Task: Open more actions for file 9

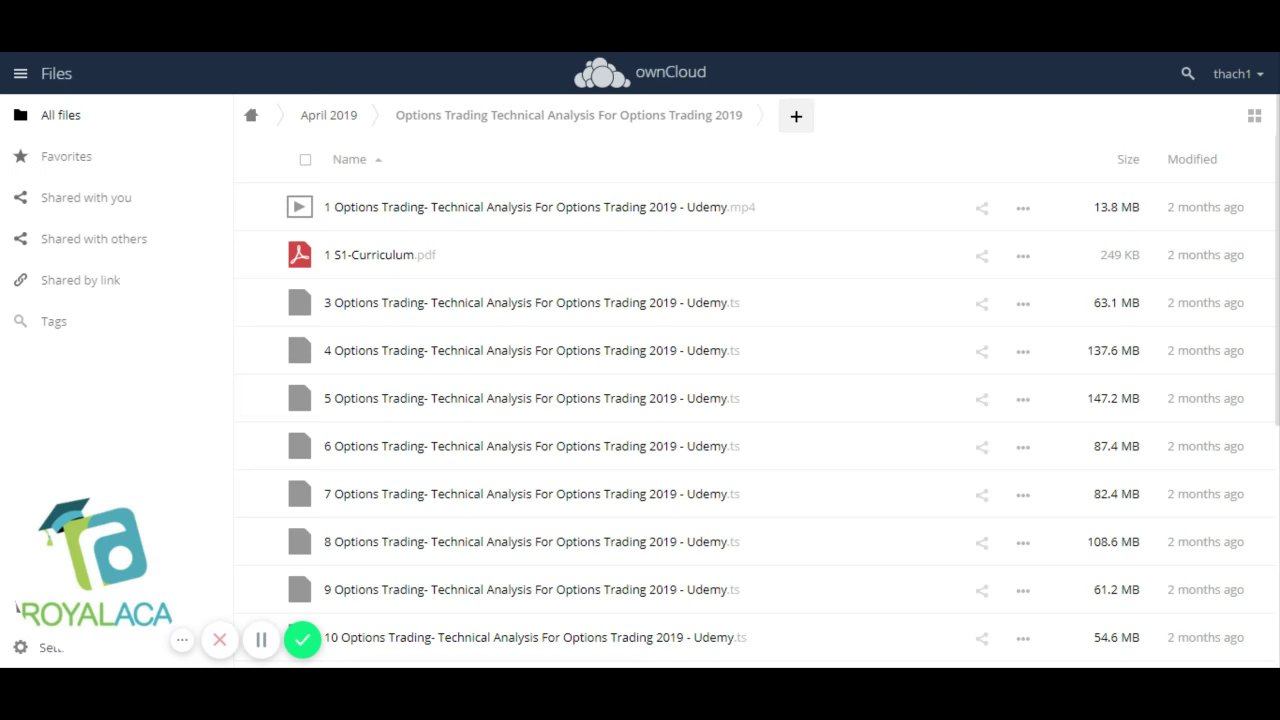Action: coord(1023,591)
